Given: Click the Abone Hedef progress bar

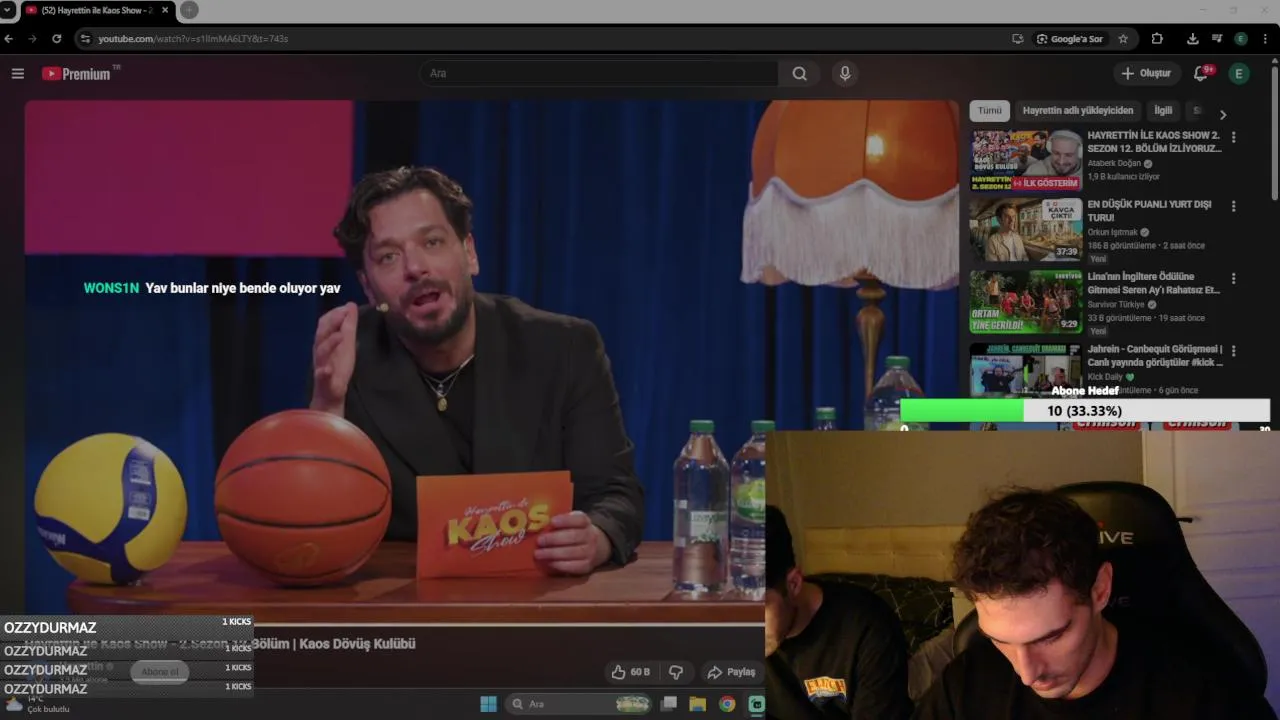Looking at the screenshot, I should coord(1085,411).
